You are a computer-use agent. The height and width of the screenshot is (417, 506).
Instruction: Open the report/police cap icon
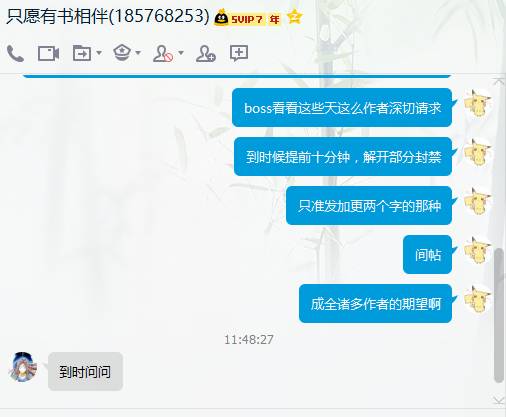point(122,53)
